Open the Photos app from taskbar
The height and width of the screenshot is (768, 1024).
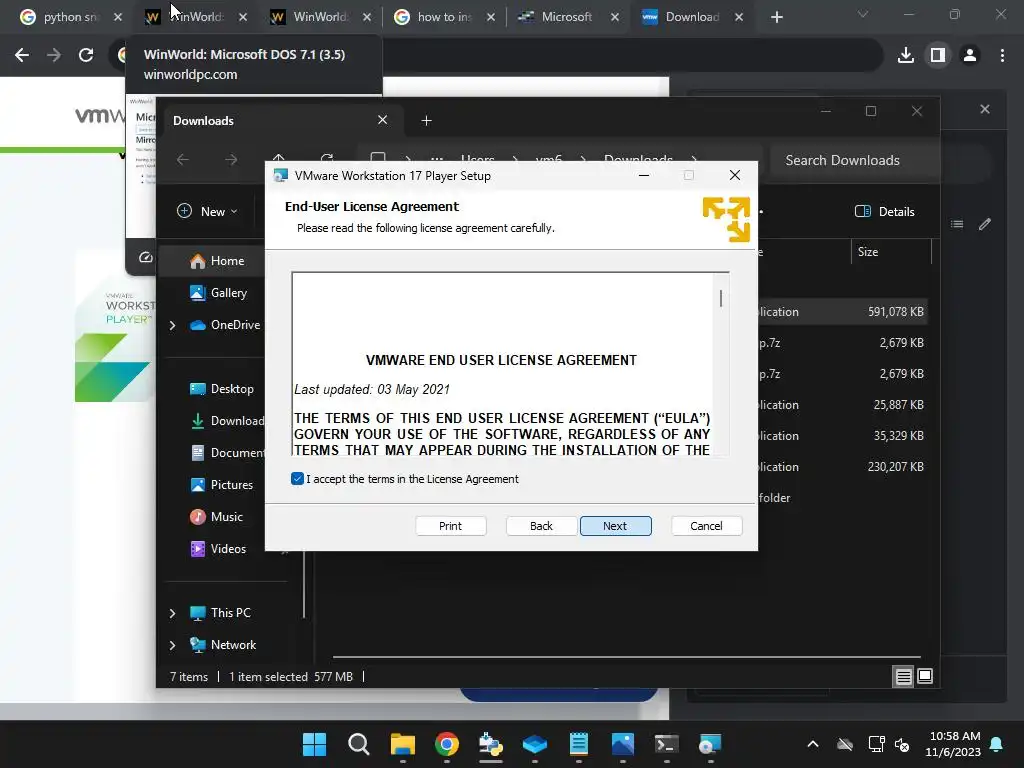coord(622,744)
